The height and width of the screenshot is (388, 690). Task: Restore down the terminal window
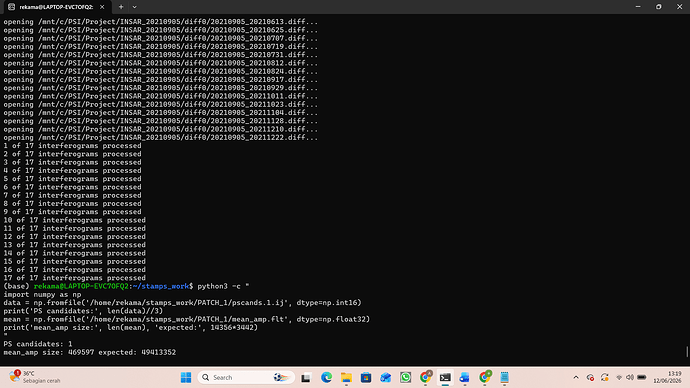(x=659, y=7)
